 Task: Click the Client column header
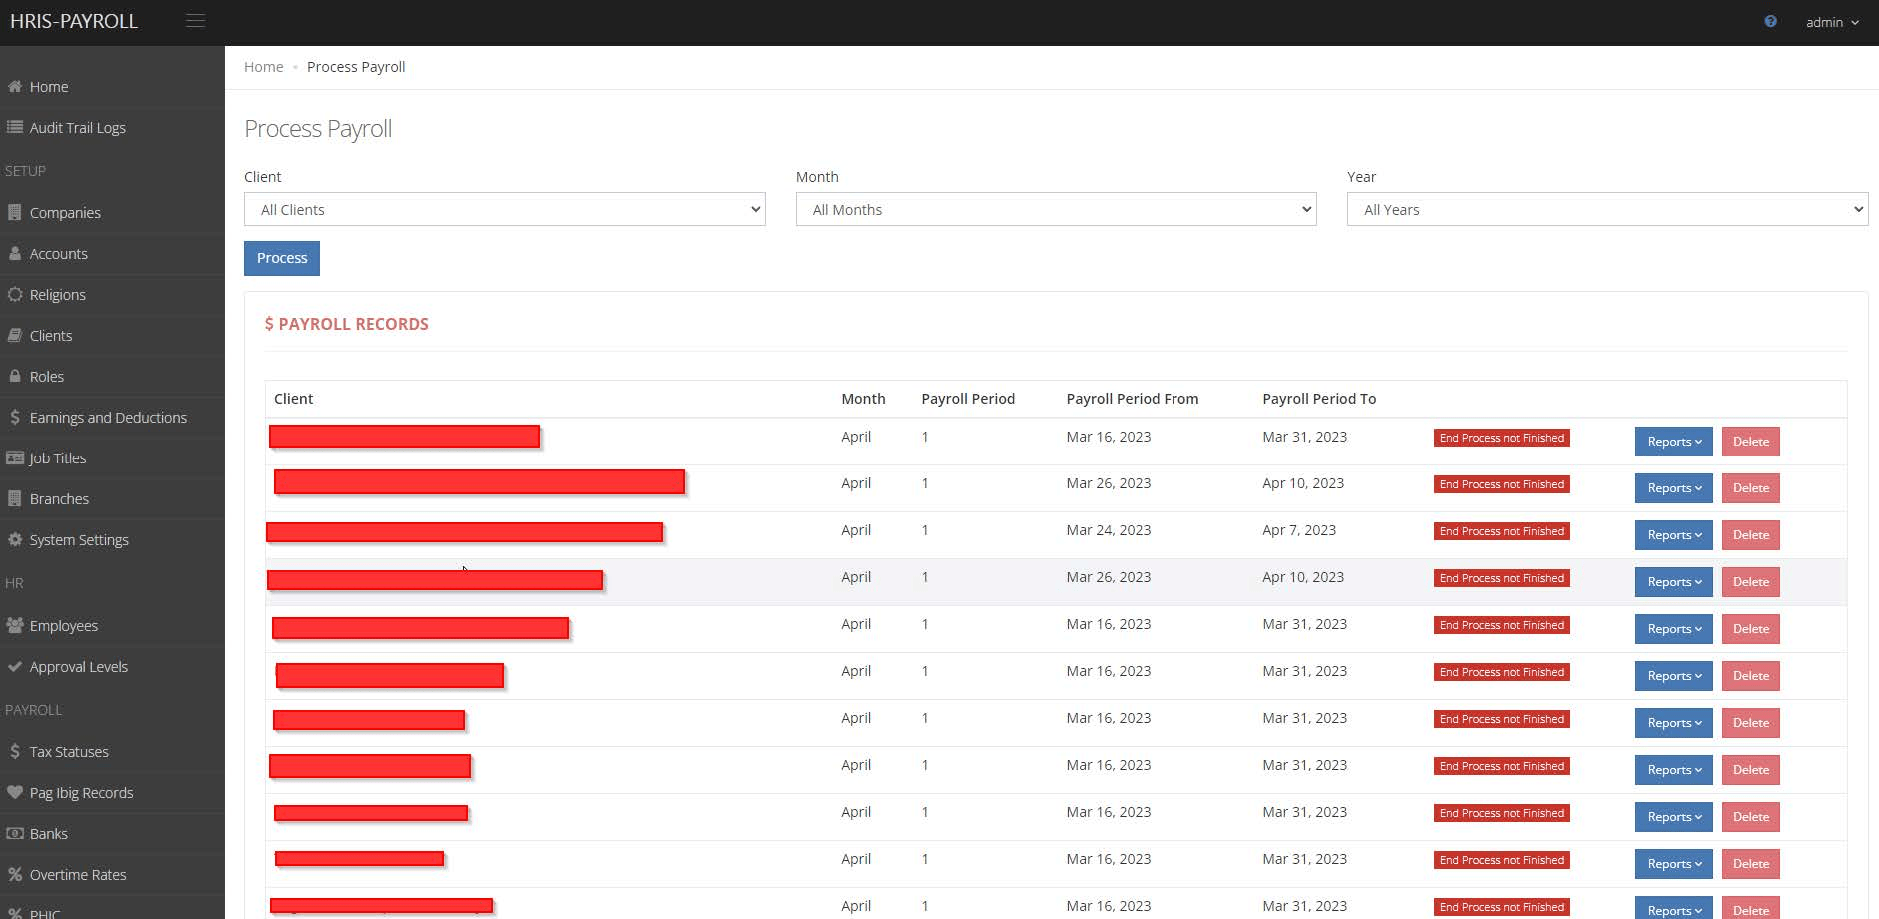pos(294,399)
